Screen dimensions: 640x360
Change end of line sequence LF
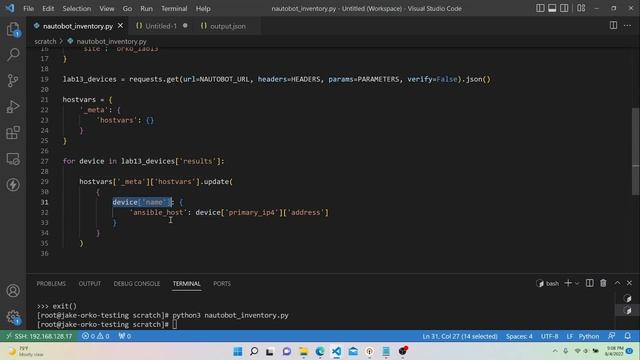570,336
